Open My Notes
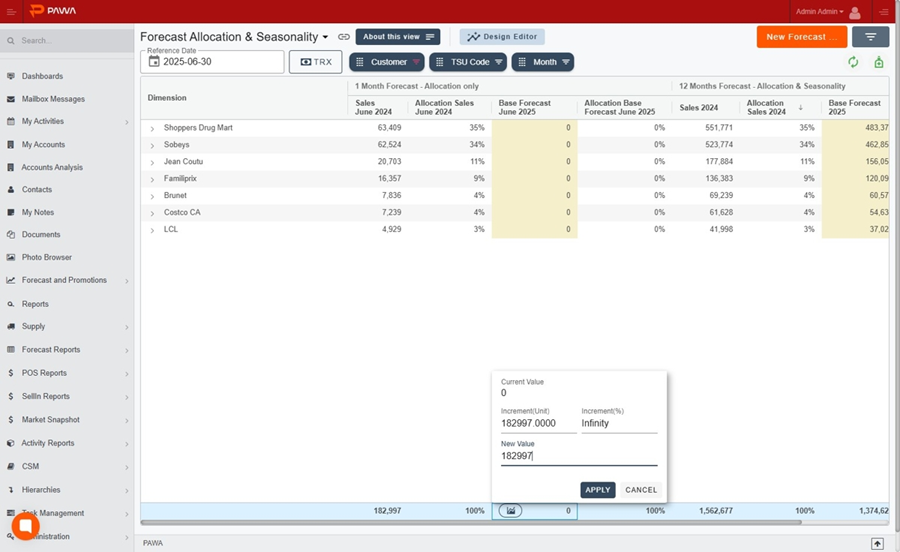 click(x=38, y=212)
